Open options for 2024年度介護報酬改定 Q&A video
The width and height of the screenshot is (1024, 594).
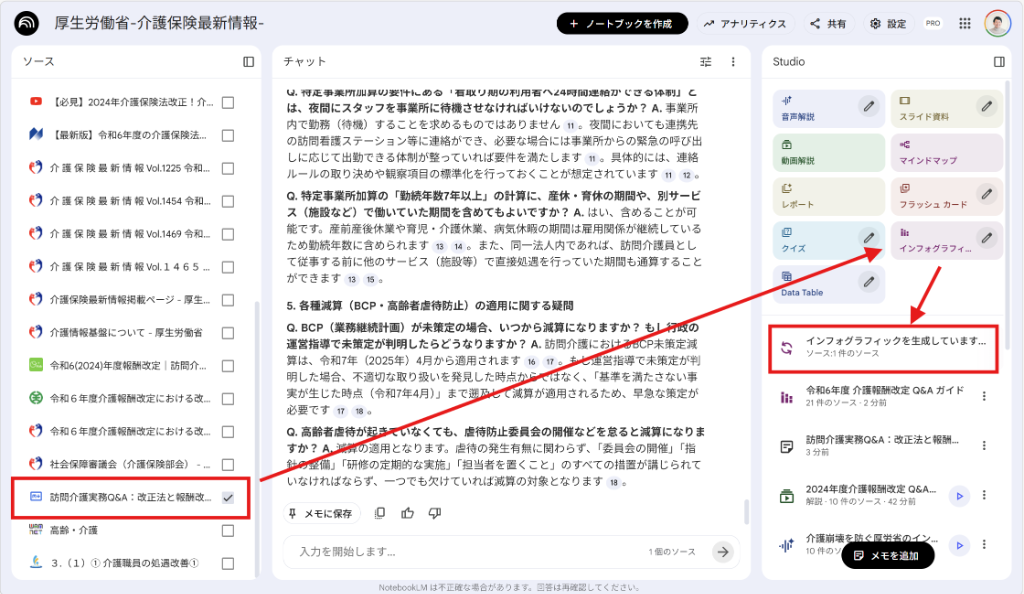tap(984, 495)
